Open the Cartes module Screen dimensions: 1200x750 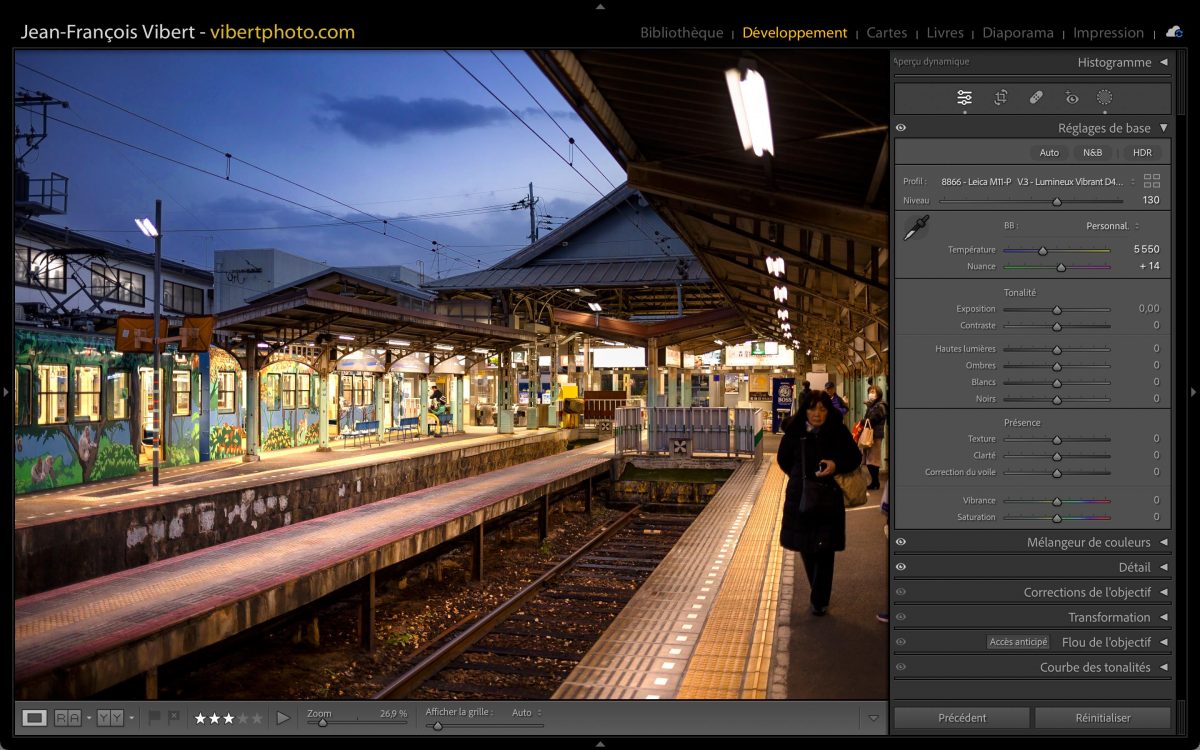(886, 33)
